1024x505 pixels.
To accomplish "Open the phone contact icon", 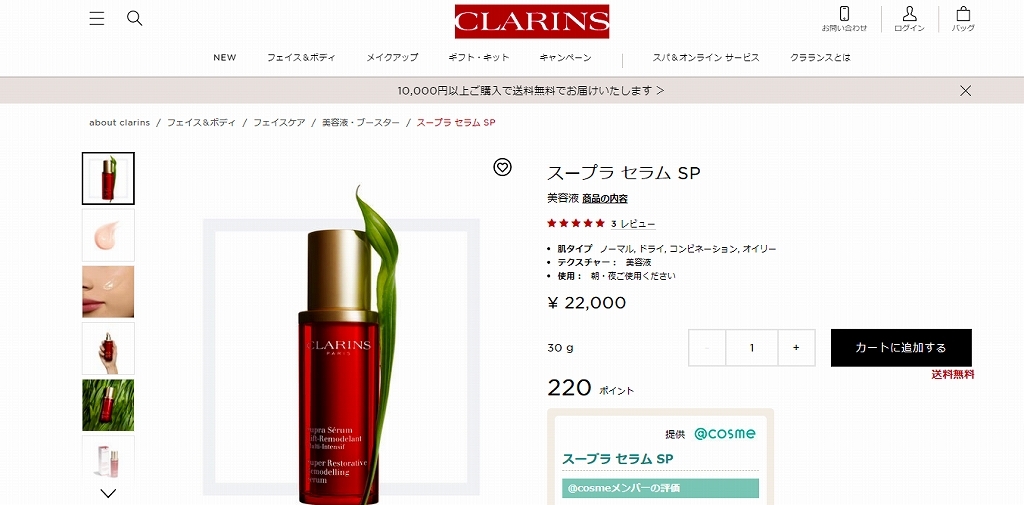I will pyautogui.click(x=844, y=14).
